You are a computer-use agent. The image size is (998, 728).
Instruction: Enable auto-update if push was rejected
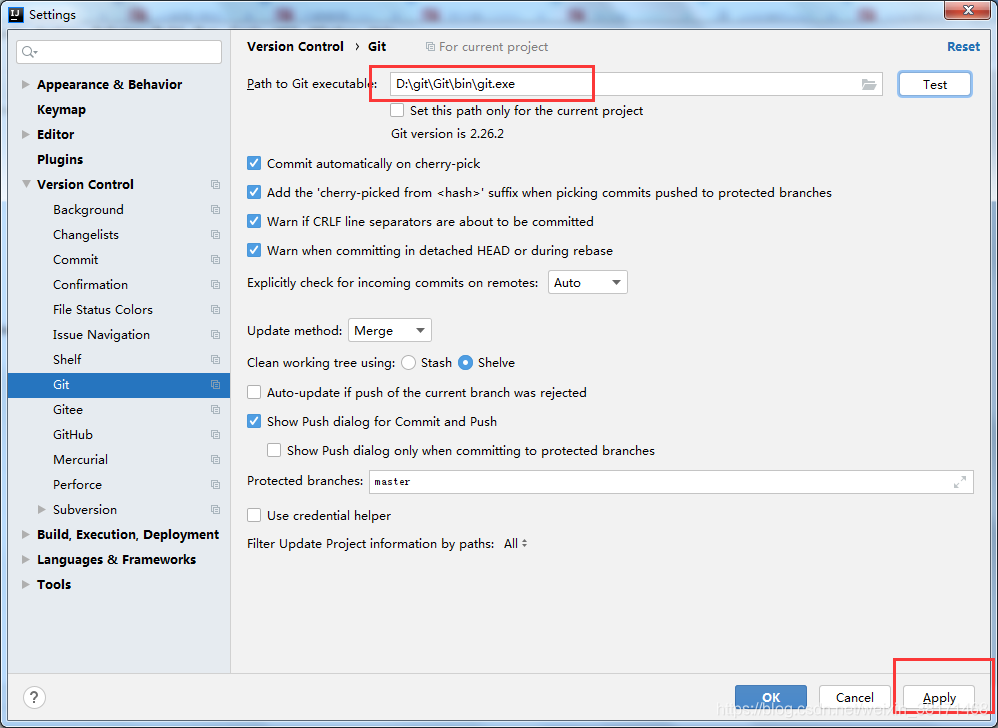[x=254, y=392]
